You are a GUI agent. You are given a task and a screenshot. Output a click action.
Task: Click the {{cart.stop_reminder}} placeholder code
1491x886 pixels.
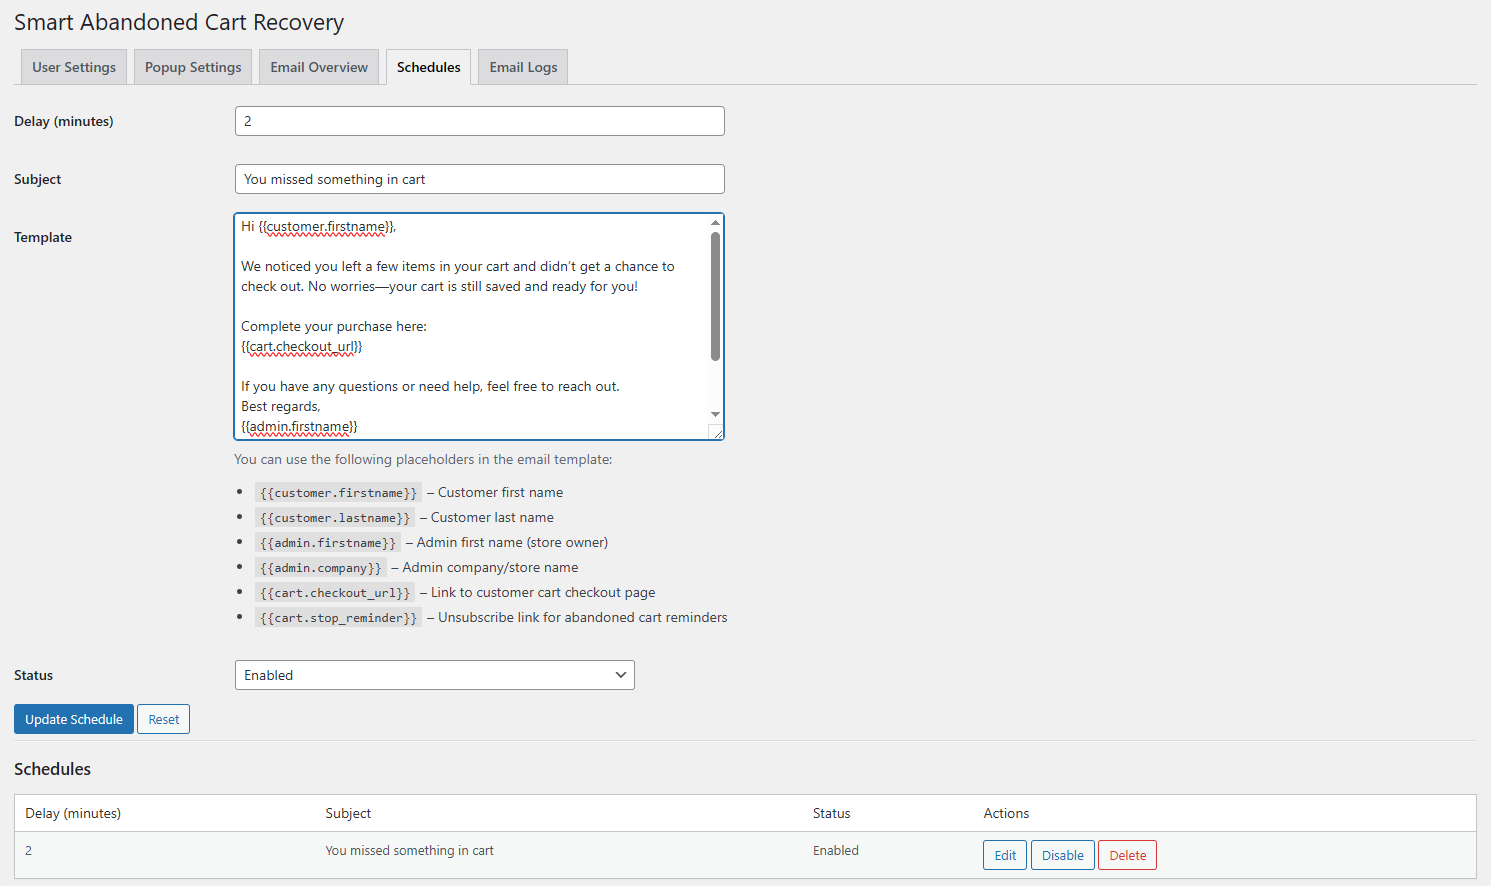point(338,618)
